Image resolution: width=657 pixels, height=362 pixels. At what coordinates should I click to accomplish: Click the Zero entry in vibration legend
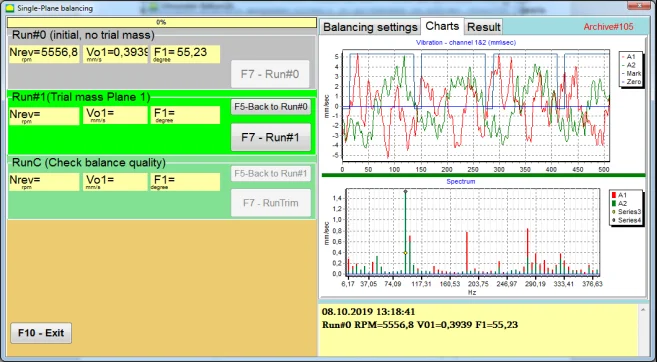click(631, 82)
